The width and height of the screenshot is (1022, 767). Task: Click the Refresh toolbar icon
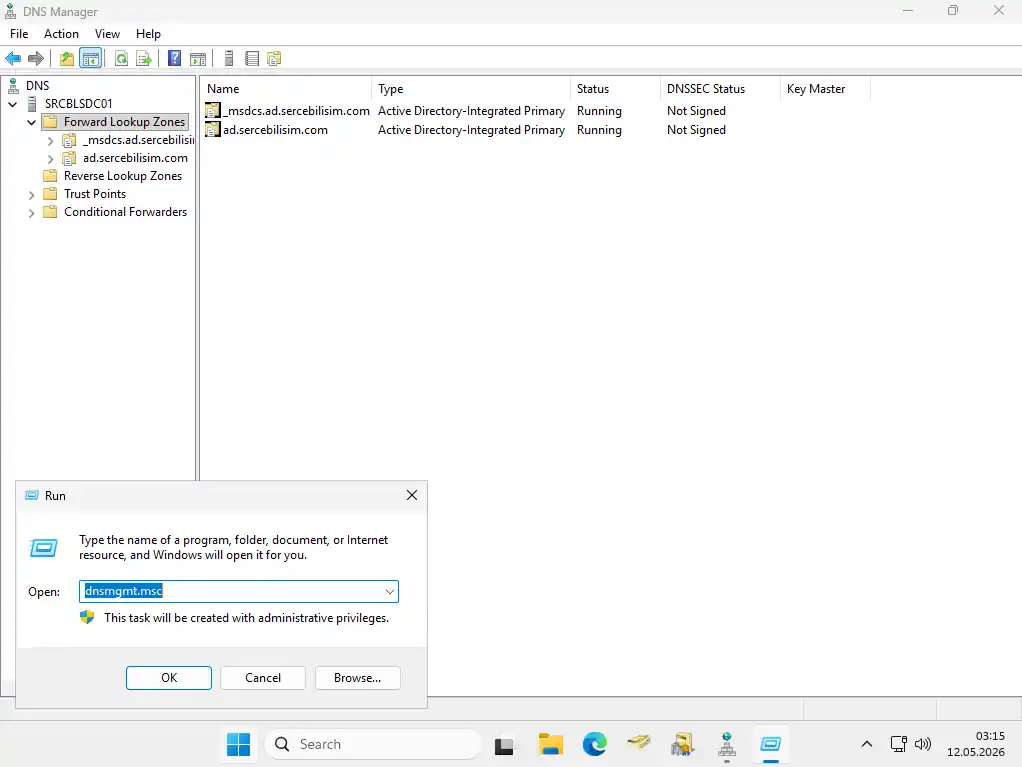[121, 59]
